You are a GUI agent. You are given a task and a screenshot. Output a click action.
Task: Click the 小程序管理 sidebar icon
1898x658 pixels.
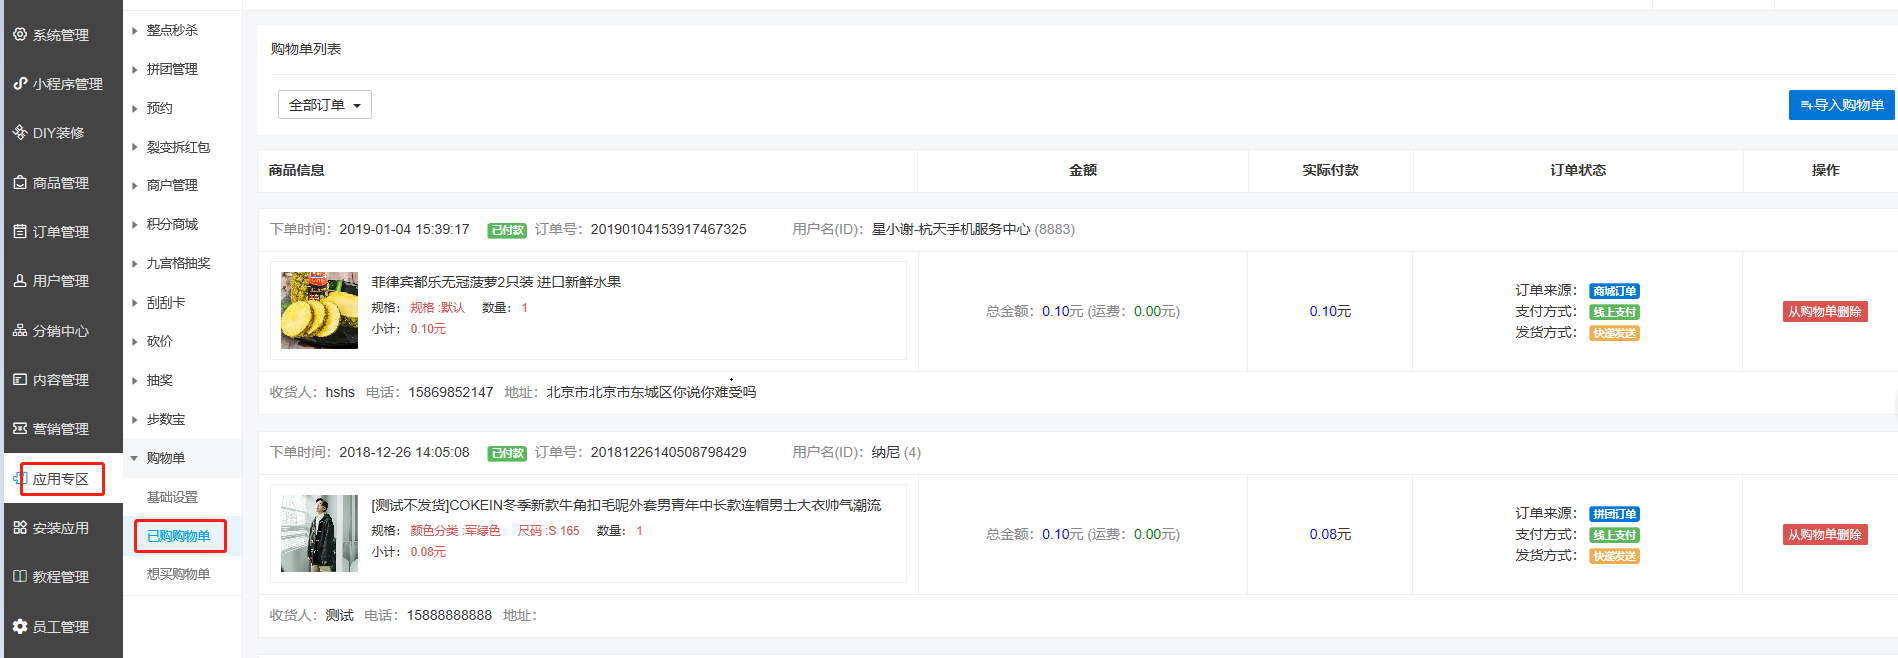pos(20,84)
